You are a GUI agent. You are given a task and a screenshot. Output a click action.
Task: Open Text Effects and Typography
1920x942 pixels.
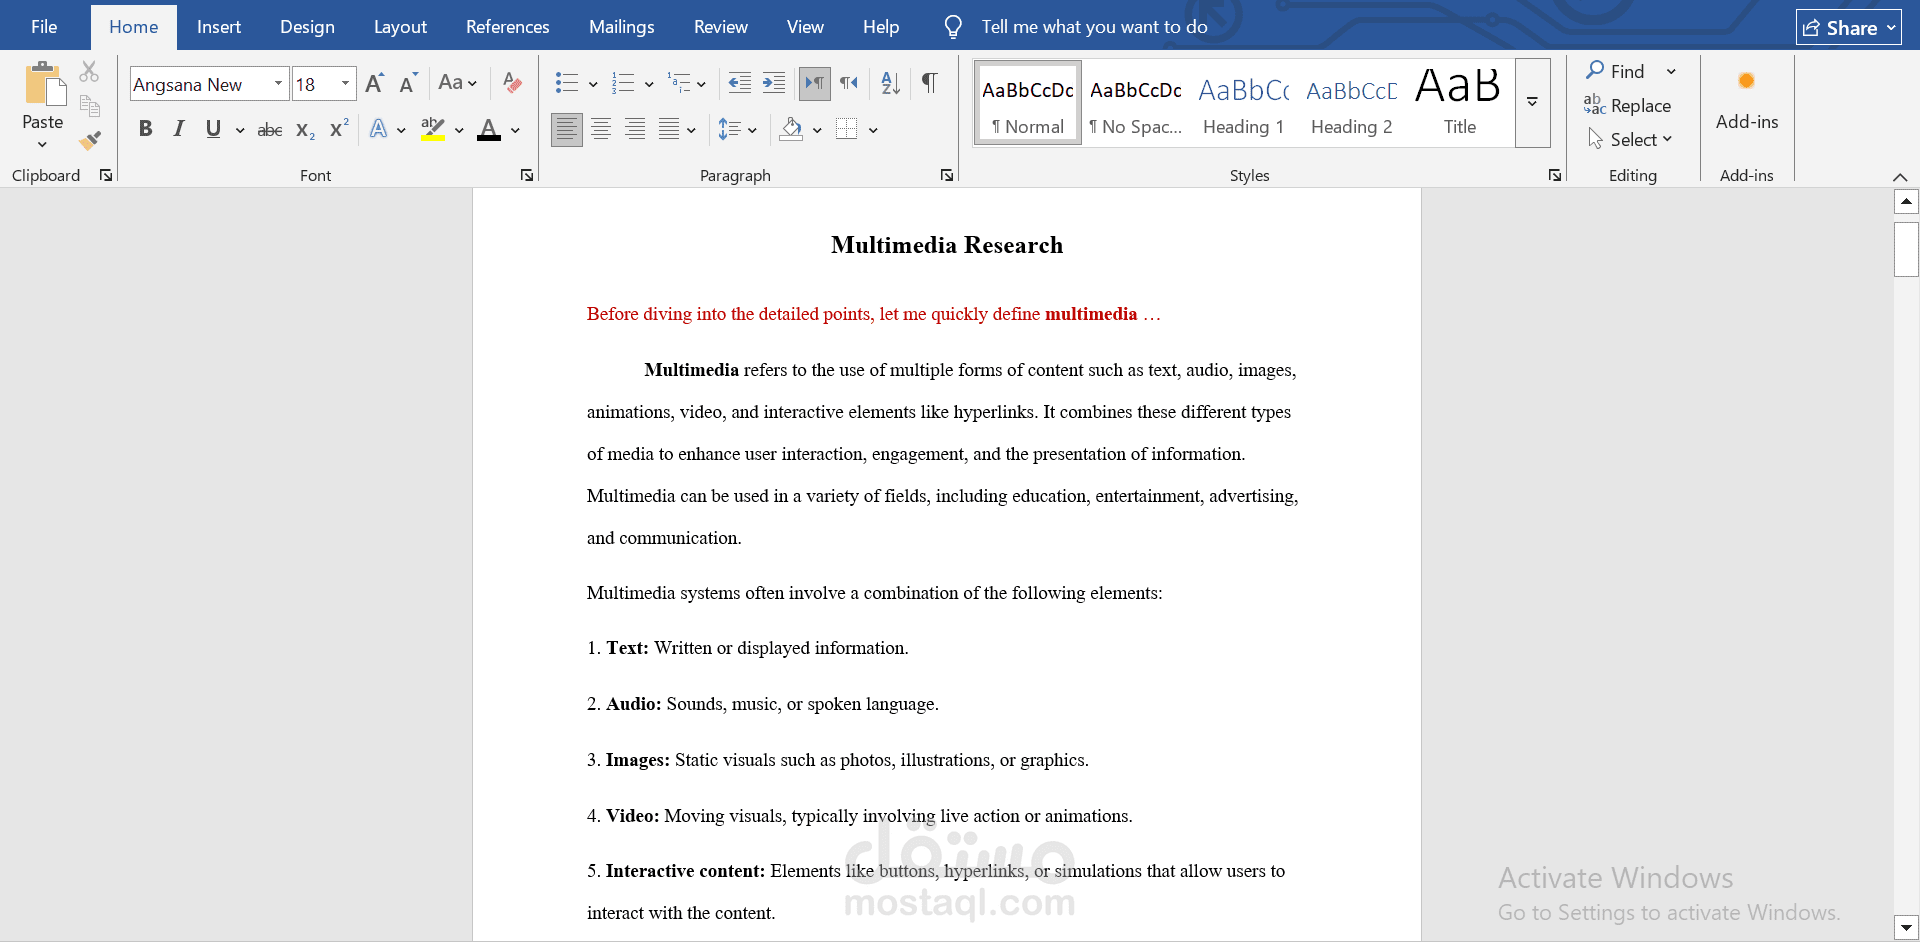tap(378, 129)
